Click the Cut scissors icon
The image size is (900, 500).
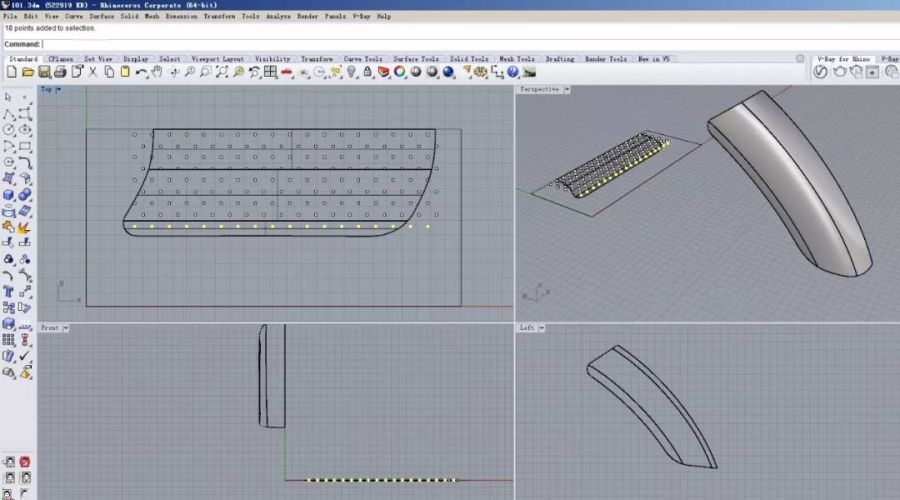93,72
